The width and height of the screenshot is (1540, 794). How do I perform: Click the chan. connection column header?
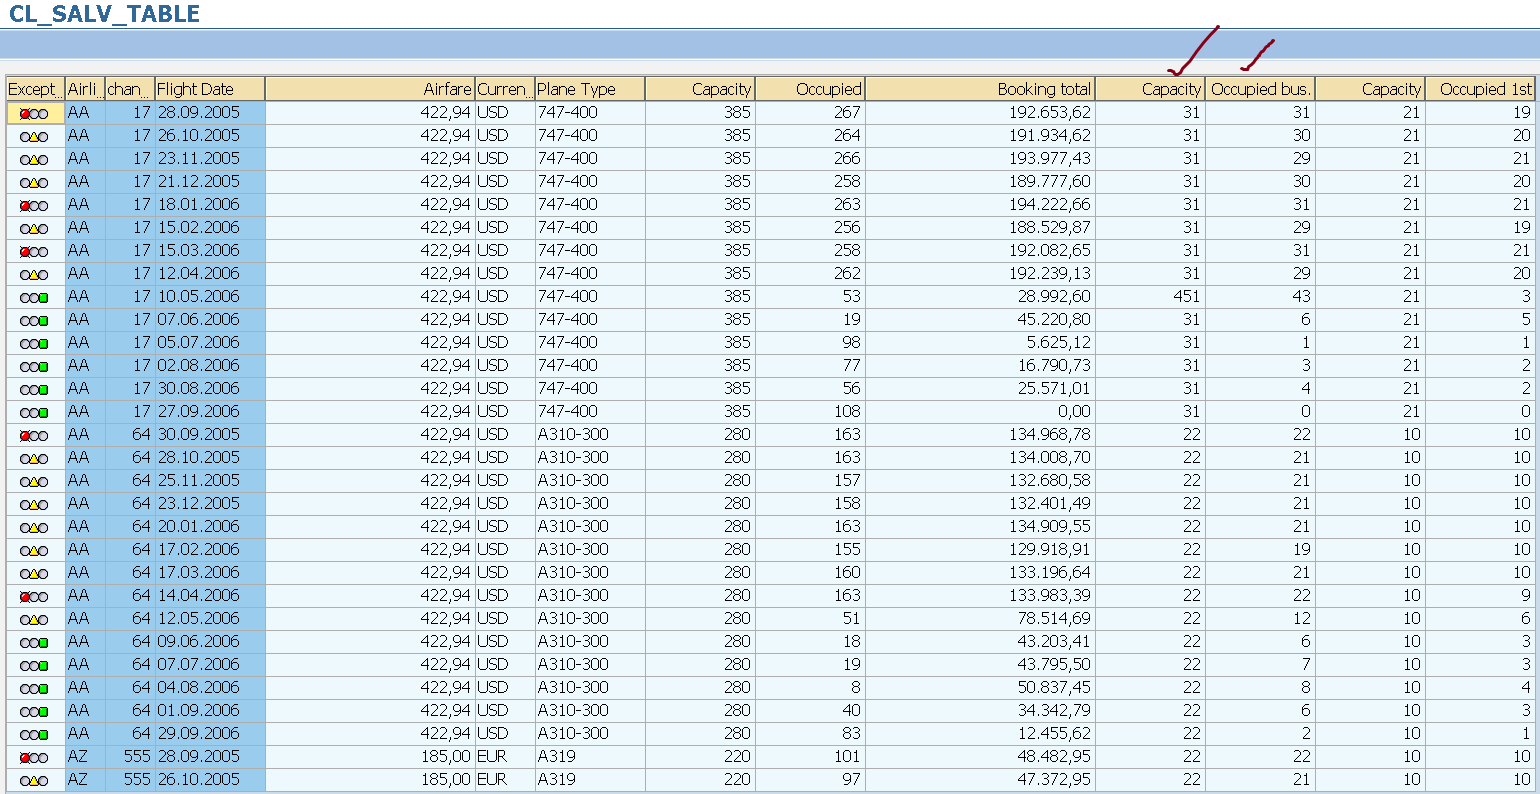tap(130, 89)
